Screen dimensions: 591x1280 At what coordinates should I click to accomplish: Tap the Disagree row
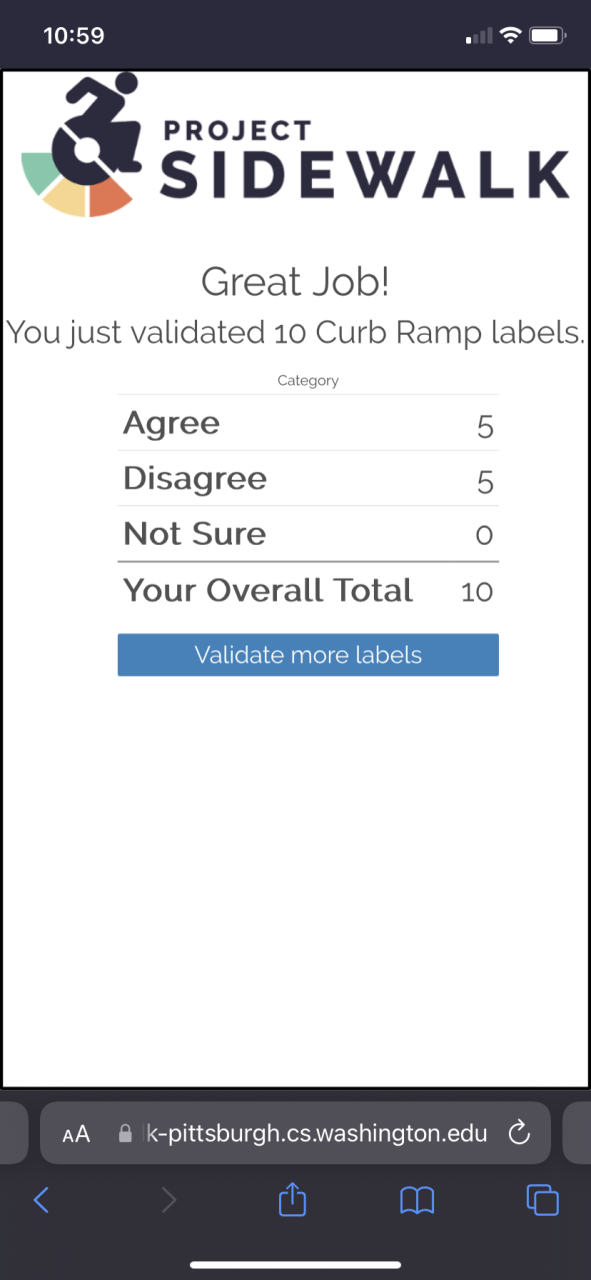tap(308, 479)
